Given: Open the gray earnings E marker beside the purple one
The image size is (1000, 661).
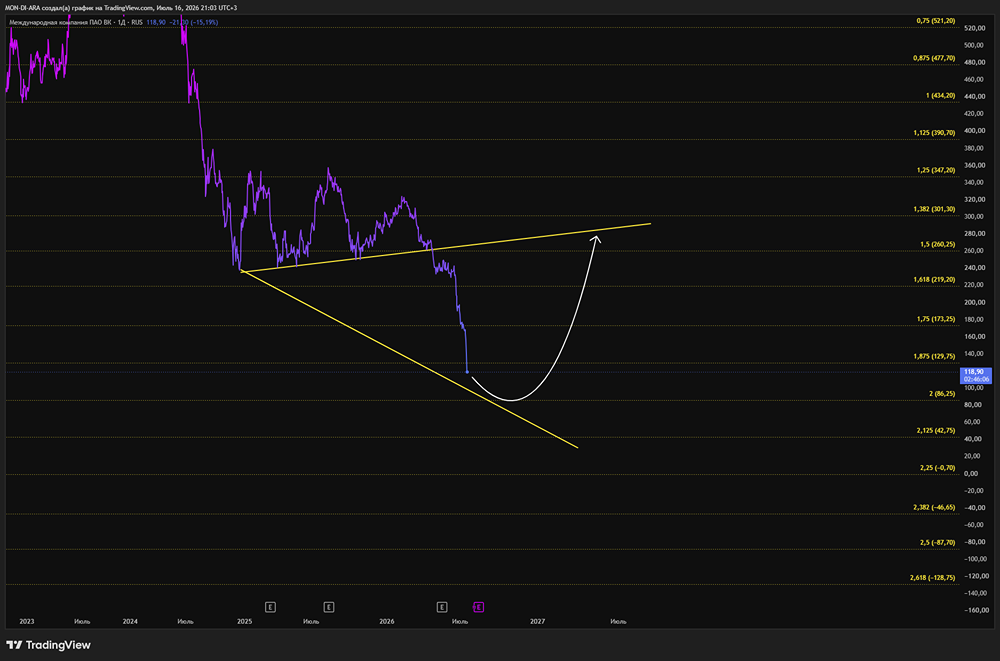Looking at the screenshot, I should (442, 607).
